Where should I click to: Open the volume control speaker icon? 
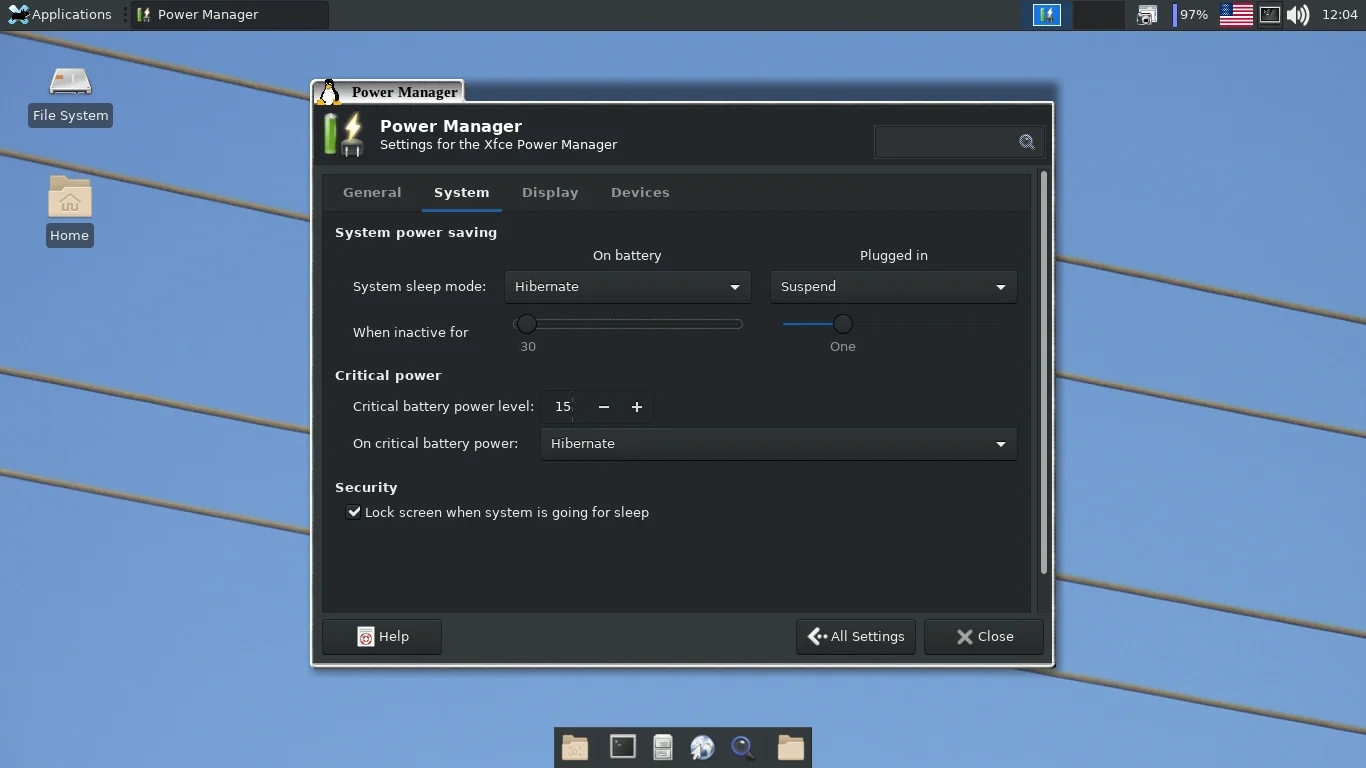click(x=1298, y=15)
